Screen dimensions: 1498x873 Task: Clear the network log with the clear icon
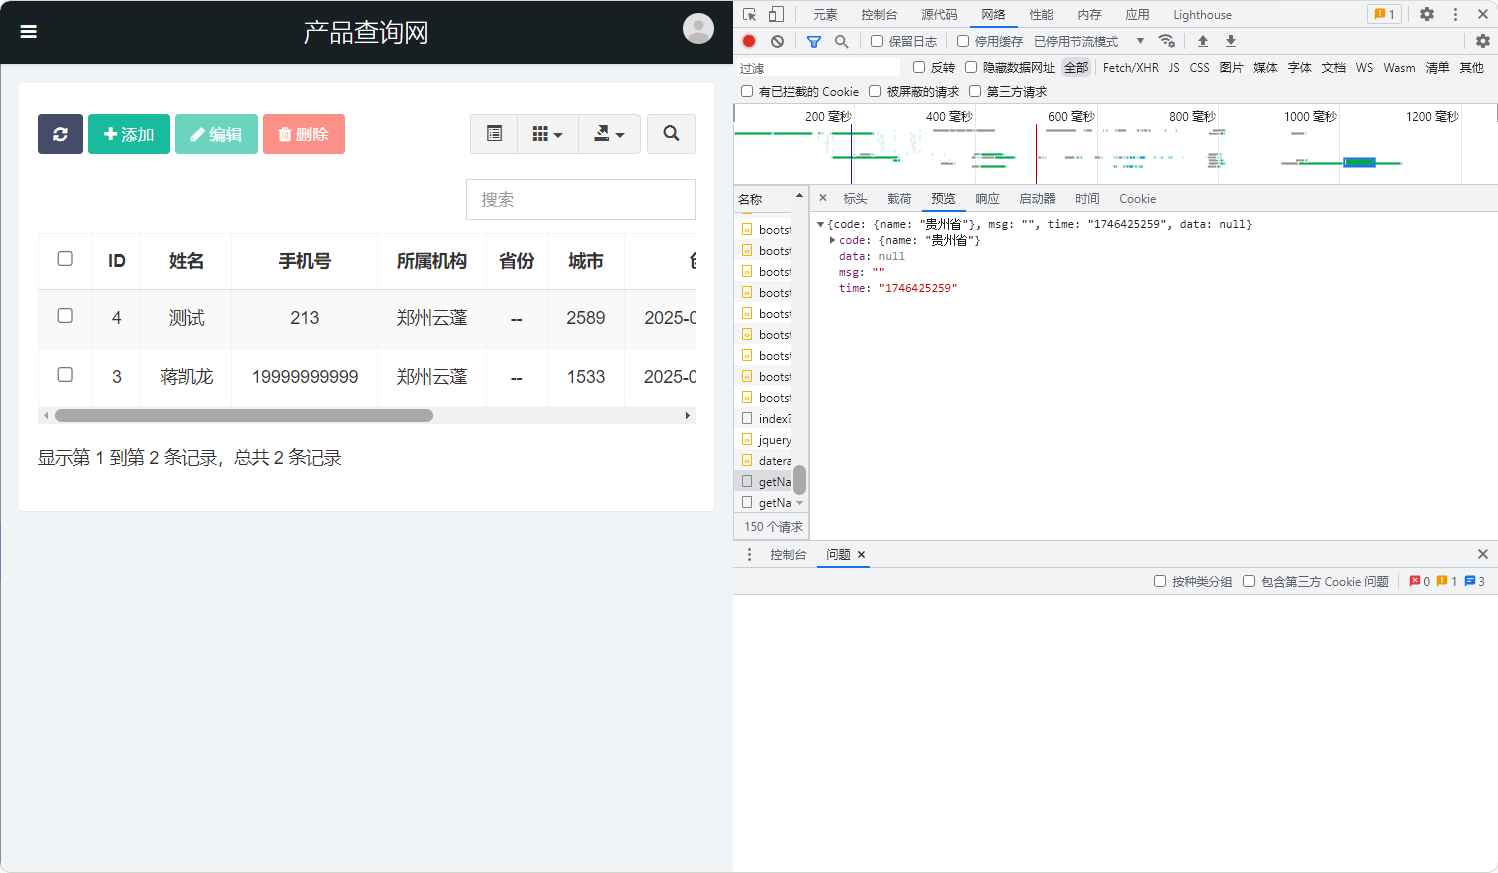pyautogui.click(x=777, y=41)
